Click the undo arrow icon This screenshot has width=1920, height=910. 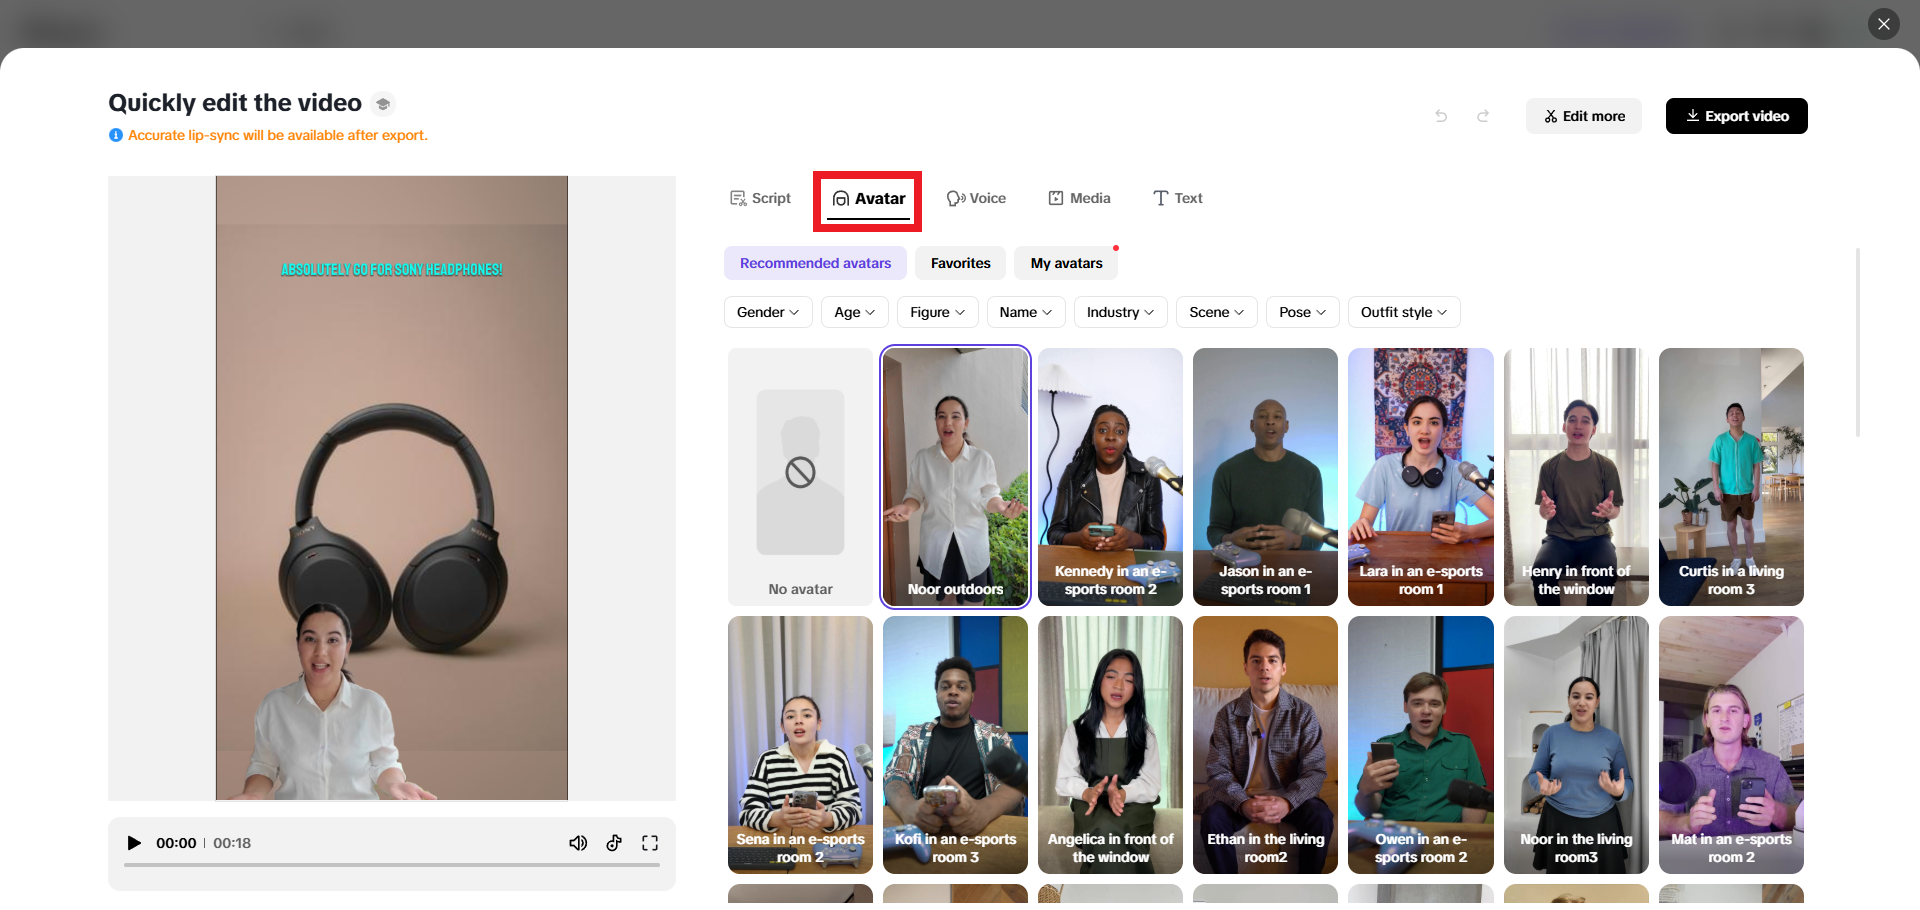pyautogui.click(x=1441, y=116)
